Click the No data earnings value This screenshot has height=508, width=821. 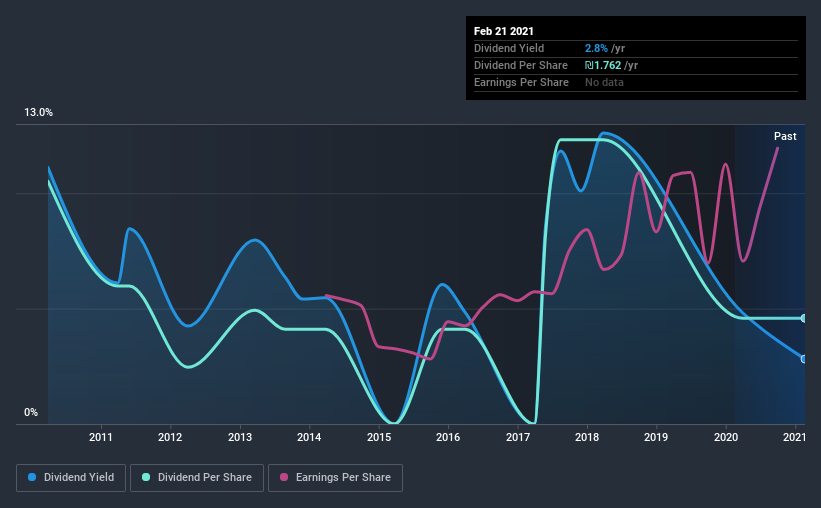tap(604, 83)
